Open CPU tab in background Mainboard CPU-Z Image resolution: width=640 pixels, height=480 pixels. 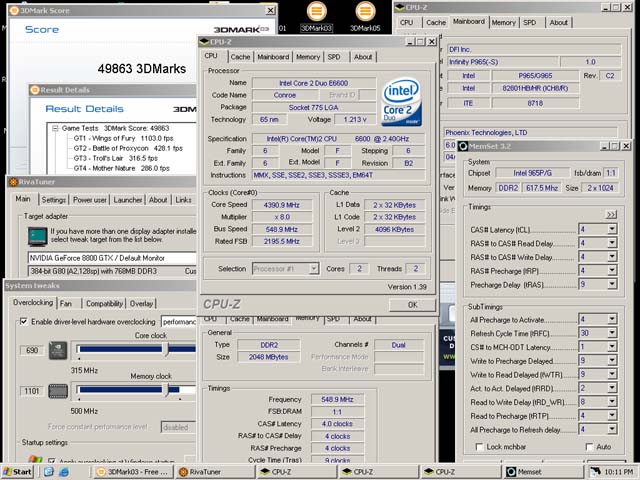(x=407, y=22)
